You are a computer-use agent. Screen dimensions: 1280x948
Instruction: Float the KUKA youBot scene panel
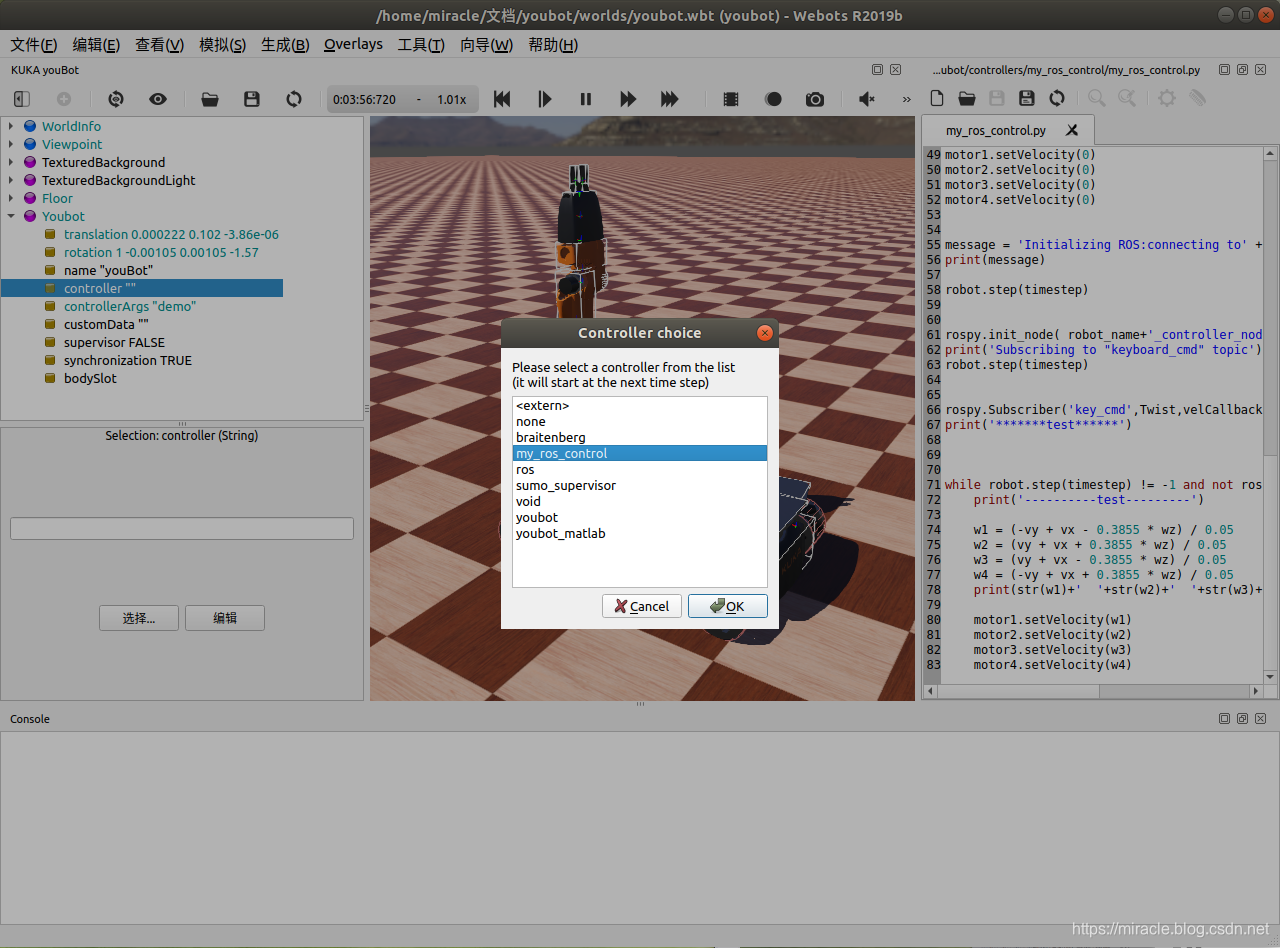pyautogui.click(x=877, y=70)
